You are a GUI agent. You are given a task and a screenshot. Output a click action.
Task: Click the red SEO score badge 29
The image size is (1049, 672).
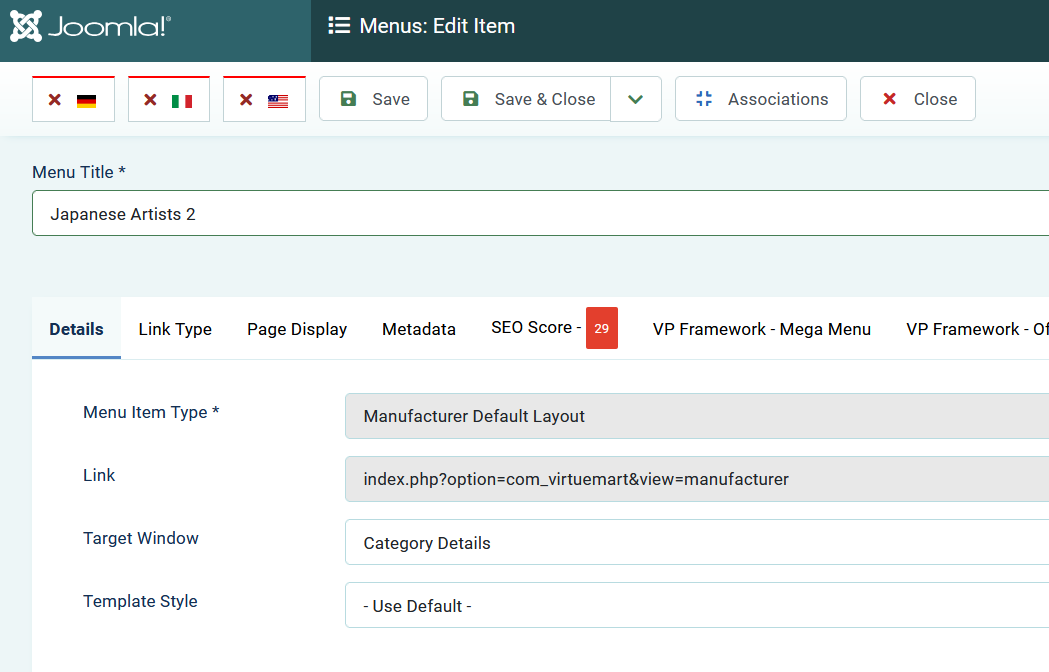(601, 328)
